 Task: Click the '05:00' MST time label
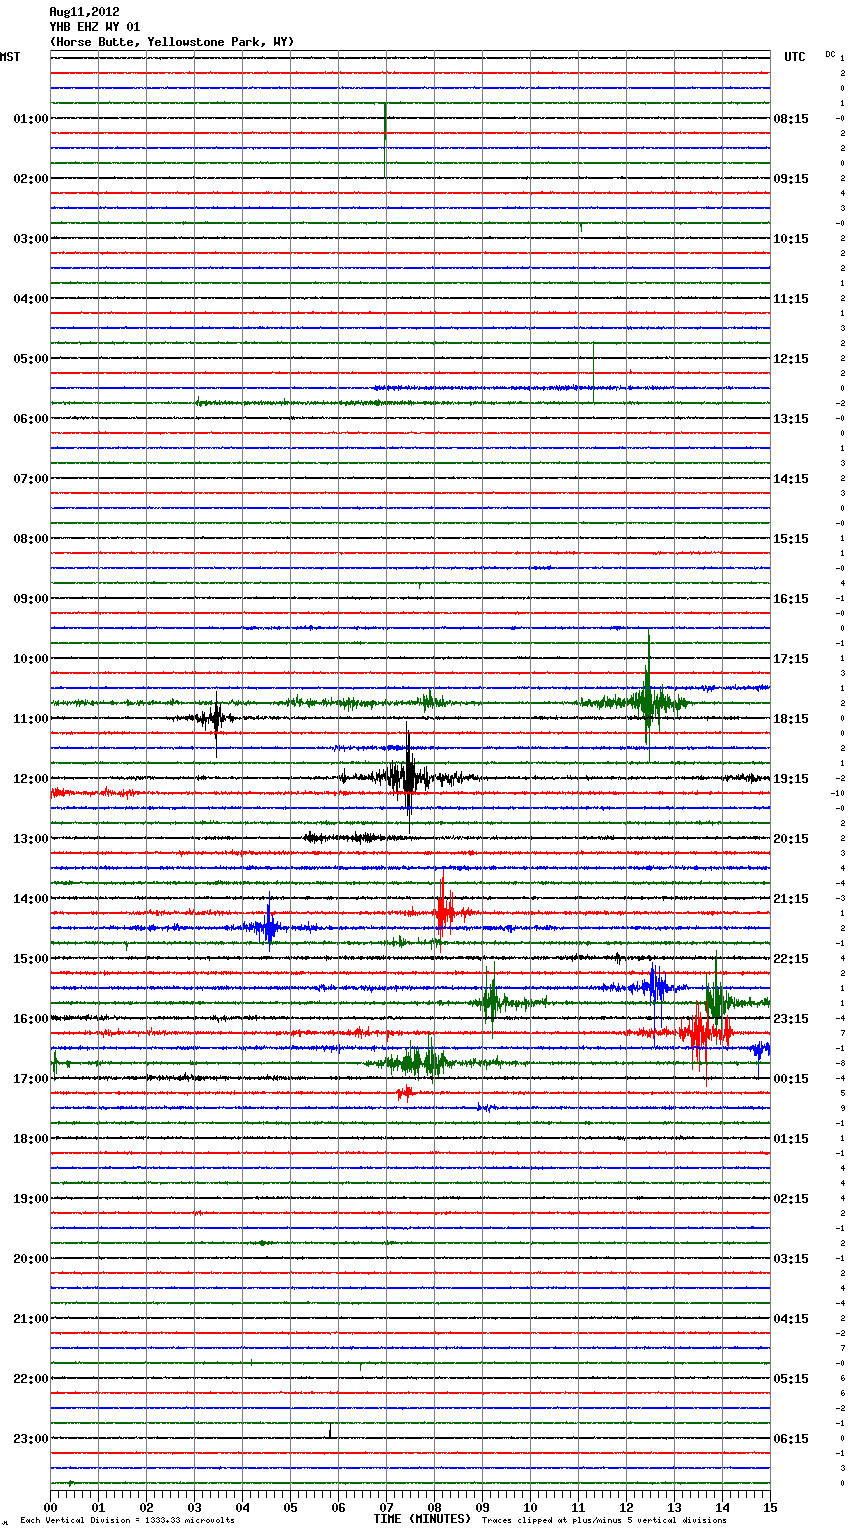coord(30,359)
